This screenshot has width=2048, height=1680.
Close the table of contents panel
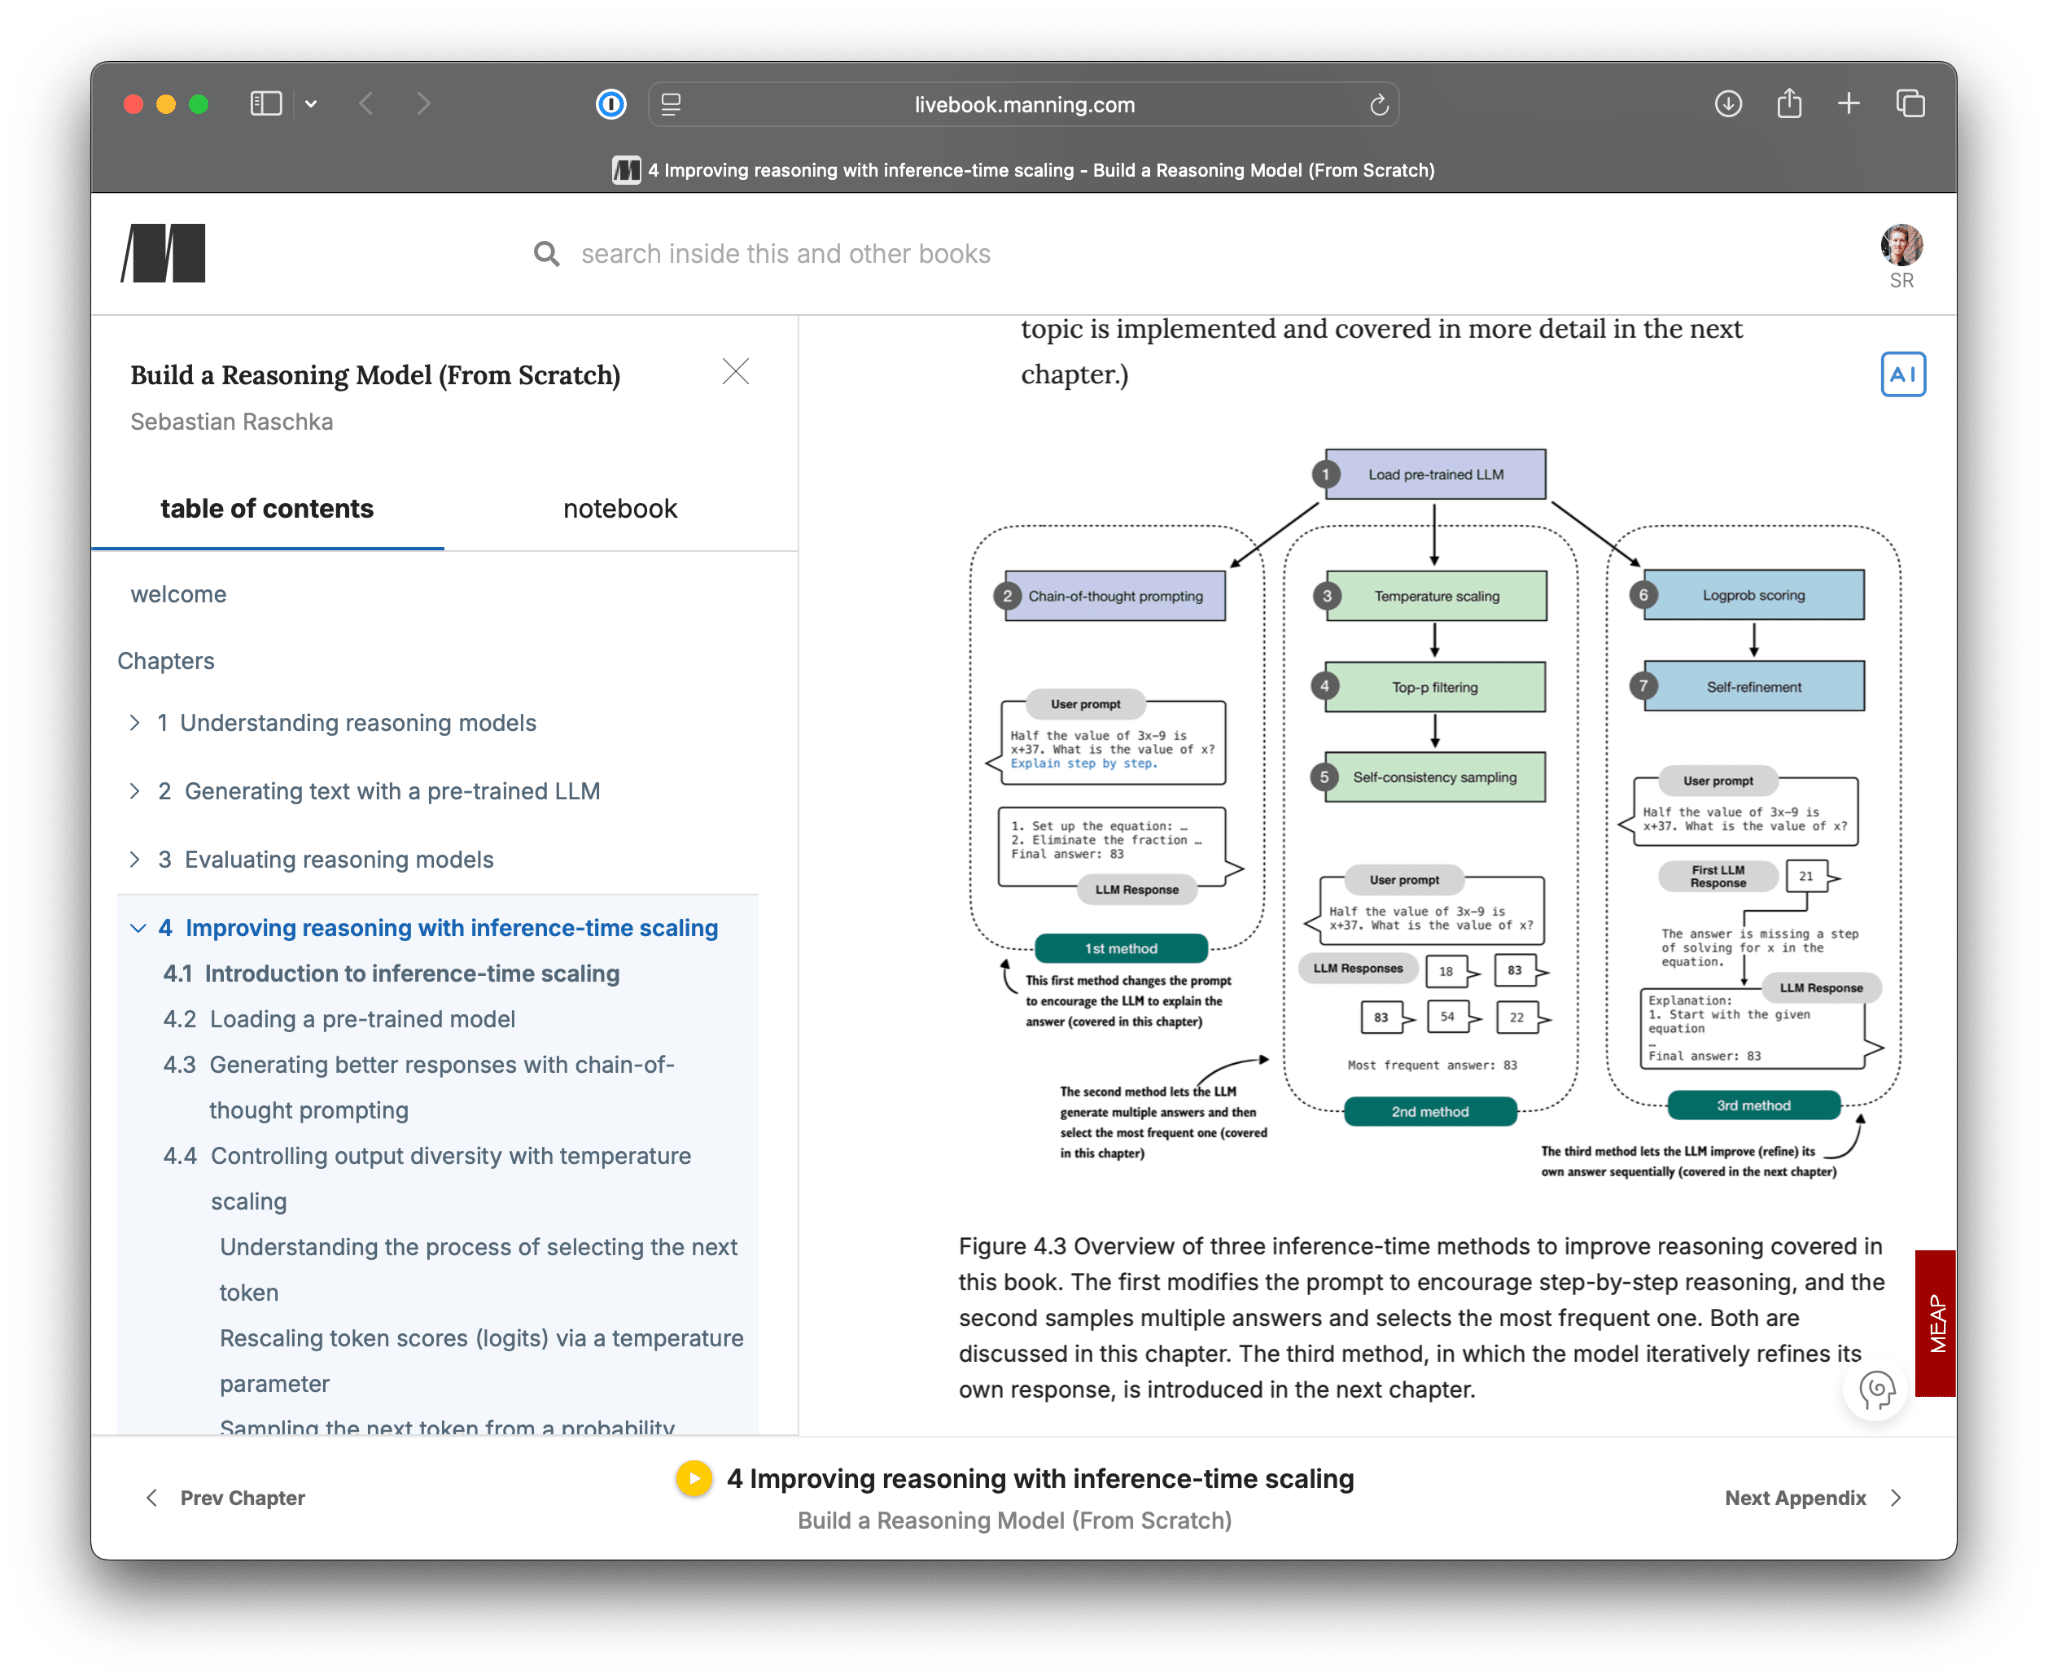pos(736,372)
